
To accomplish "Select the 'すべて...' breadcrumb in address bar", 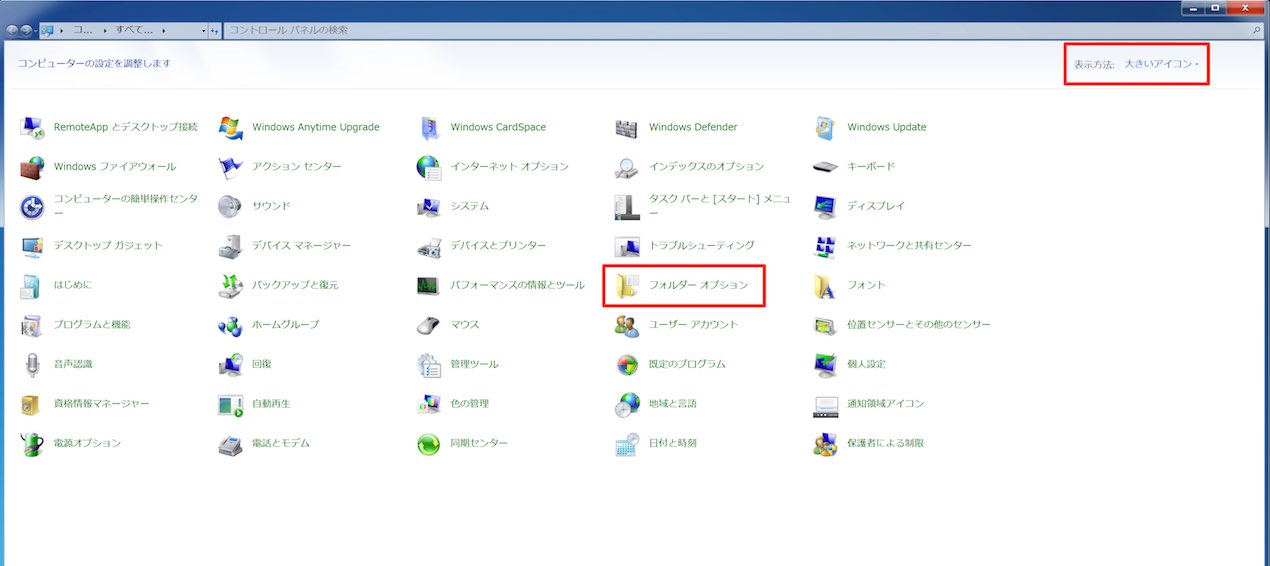I will tap(133, 31).
